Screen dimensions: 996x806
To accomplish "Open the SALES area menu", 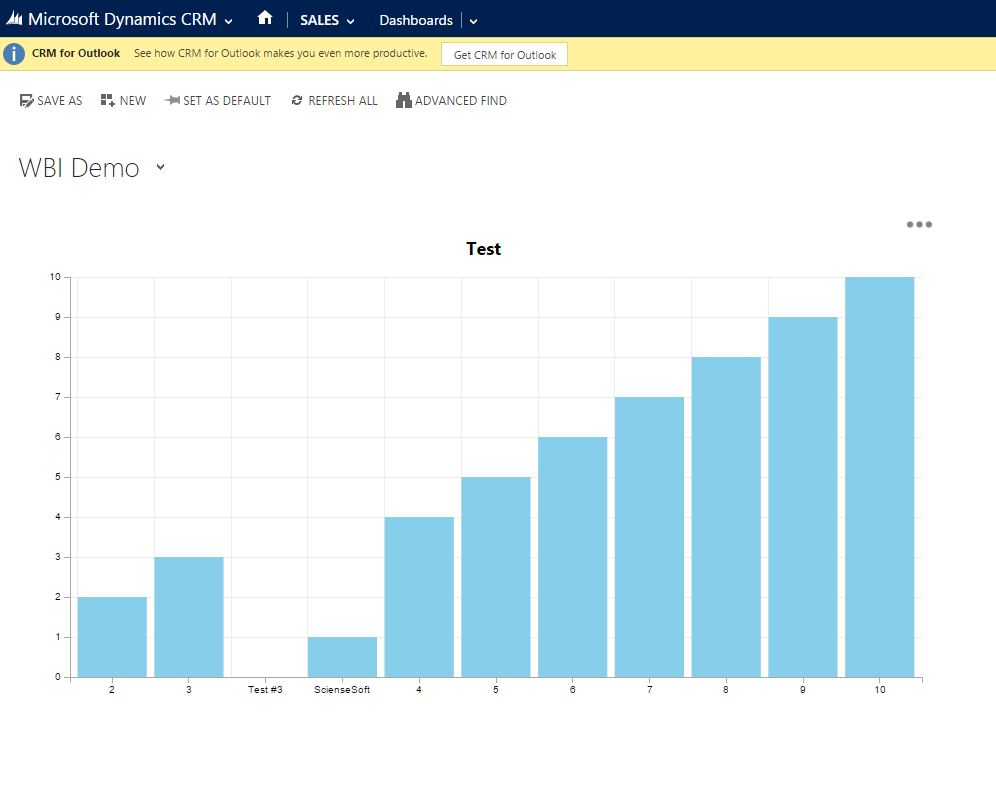I will (x=327, y=20).
